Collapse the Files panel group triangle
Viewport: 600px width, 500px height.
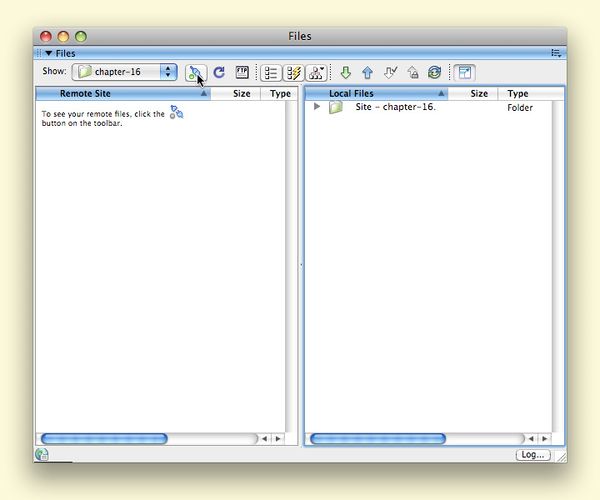tap(48, 53)
